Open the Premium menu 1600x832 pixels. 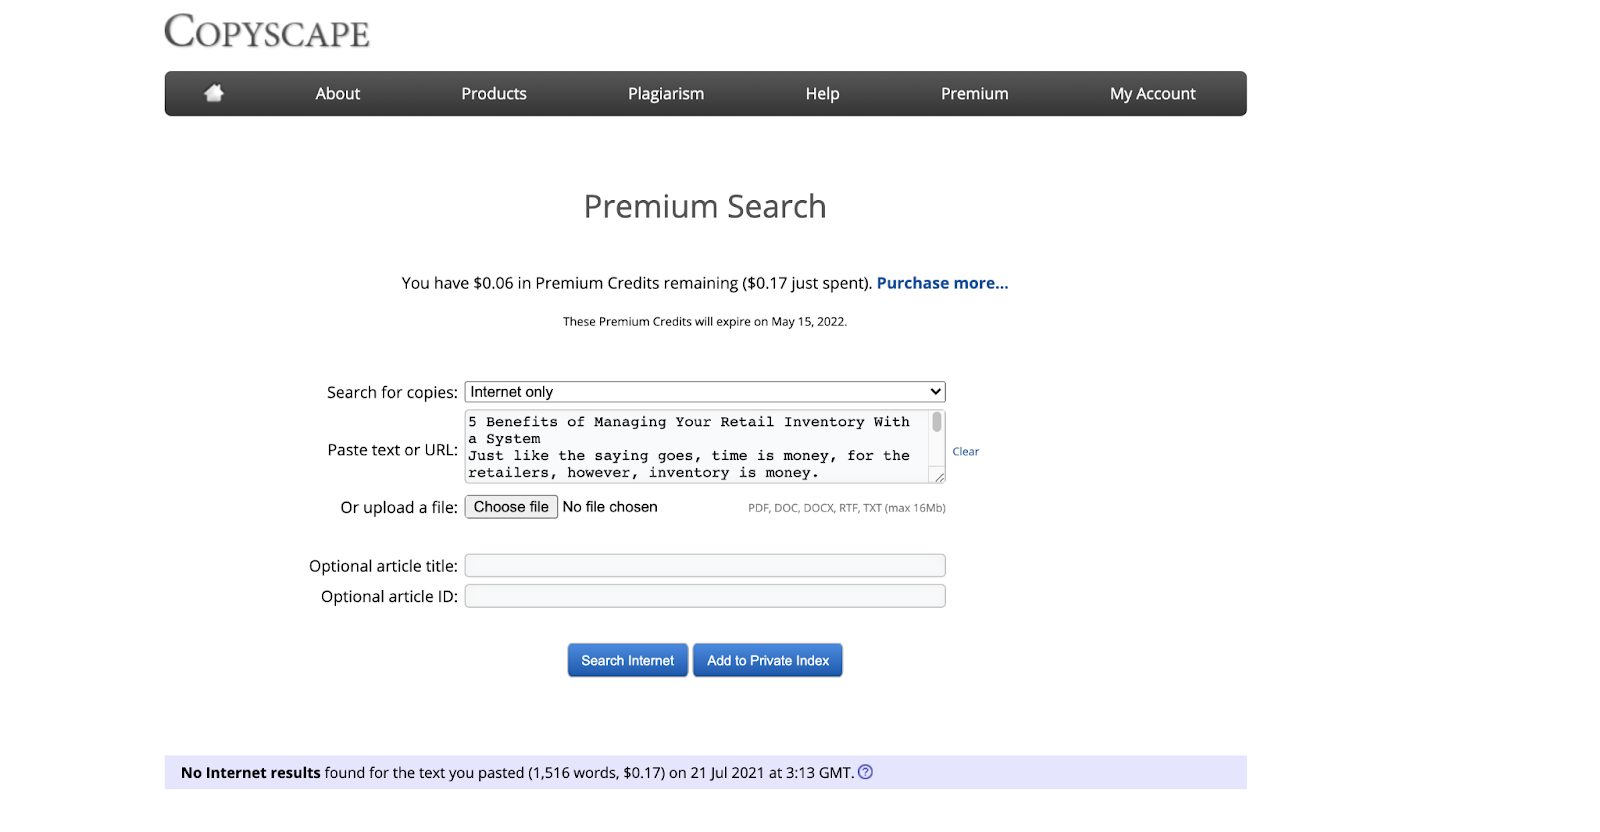(x=974, y=93)
